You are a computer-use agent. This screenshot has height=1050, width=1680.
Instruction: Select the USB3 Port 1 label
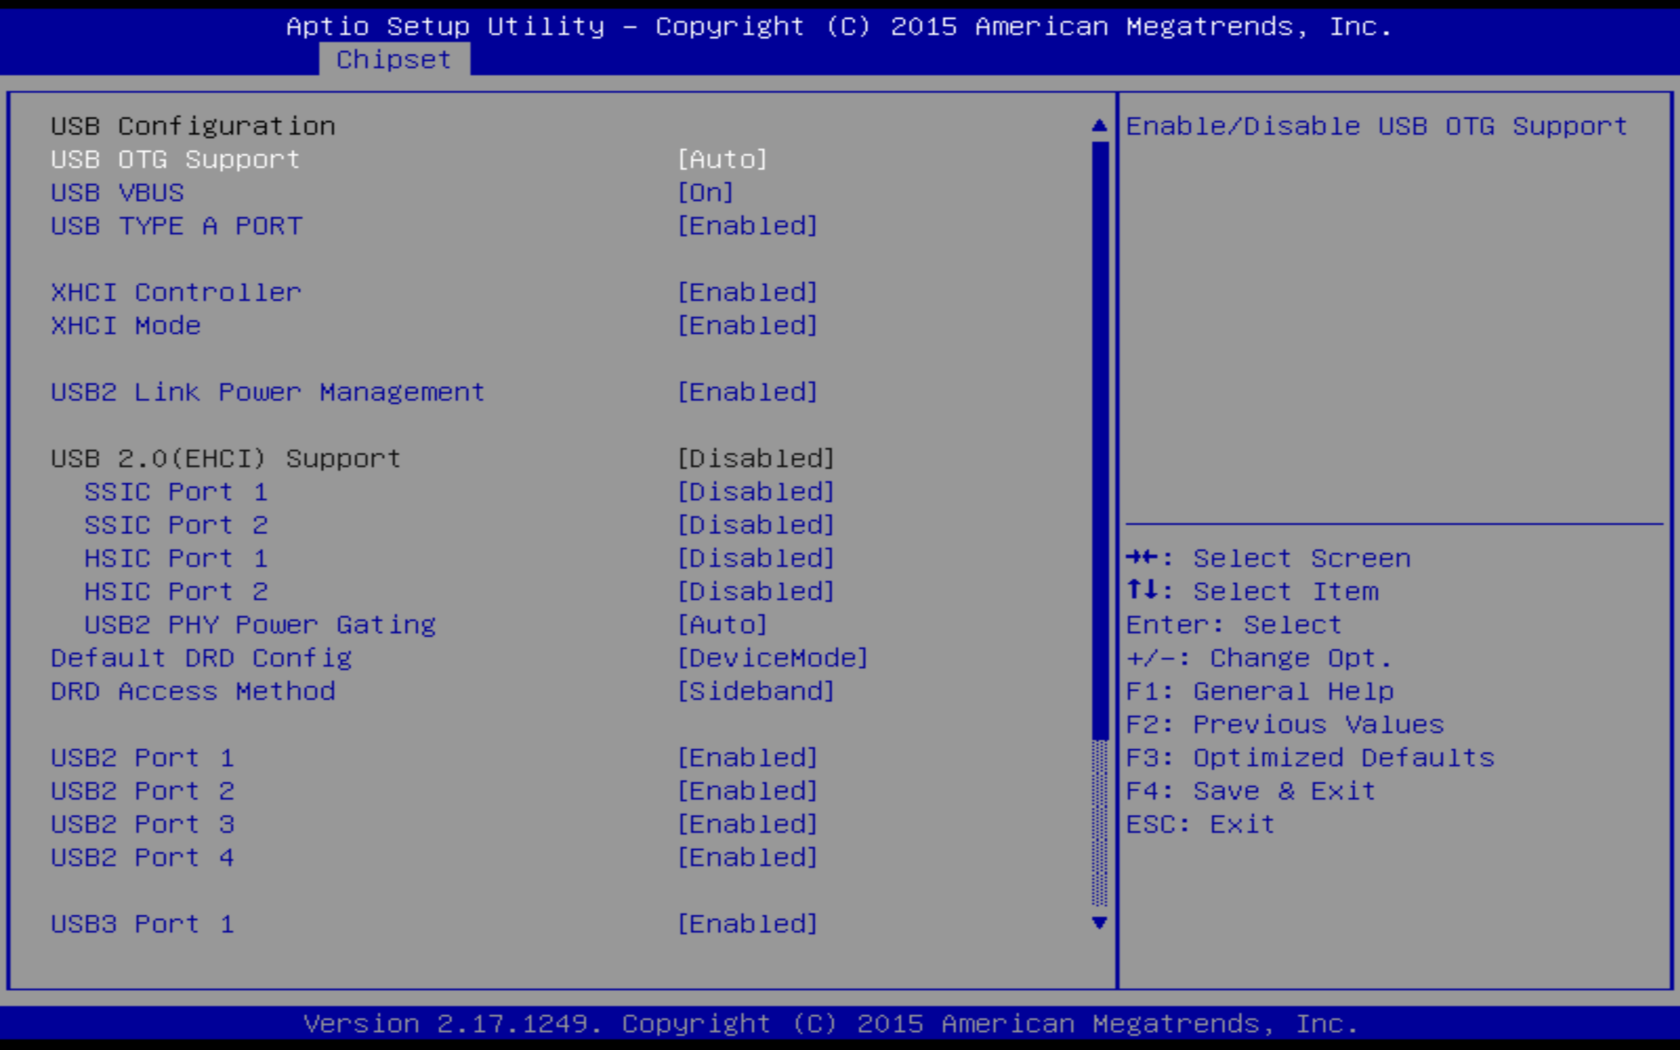click(x=142, y=924)
